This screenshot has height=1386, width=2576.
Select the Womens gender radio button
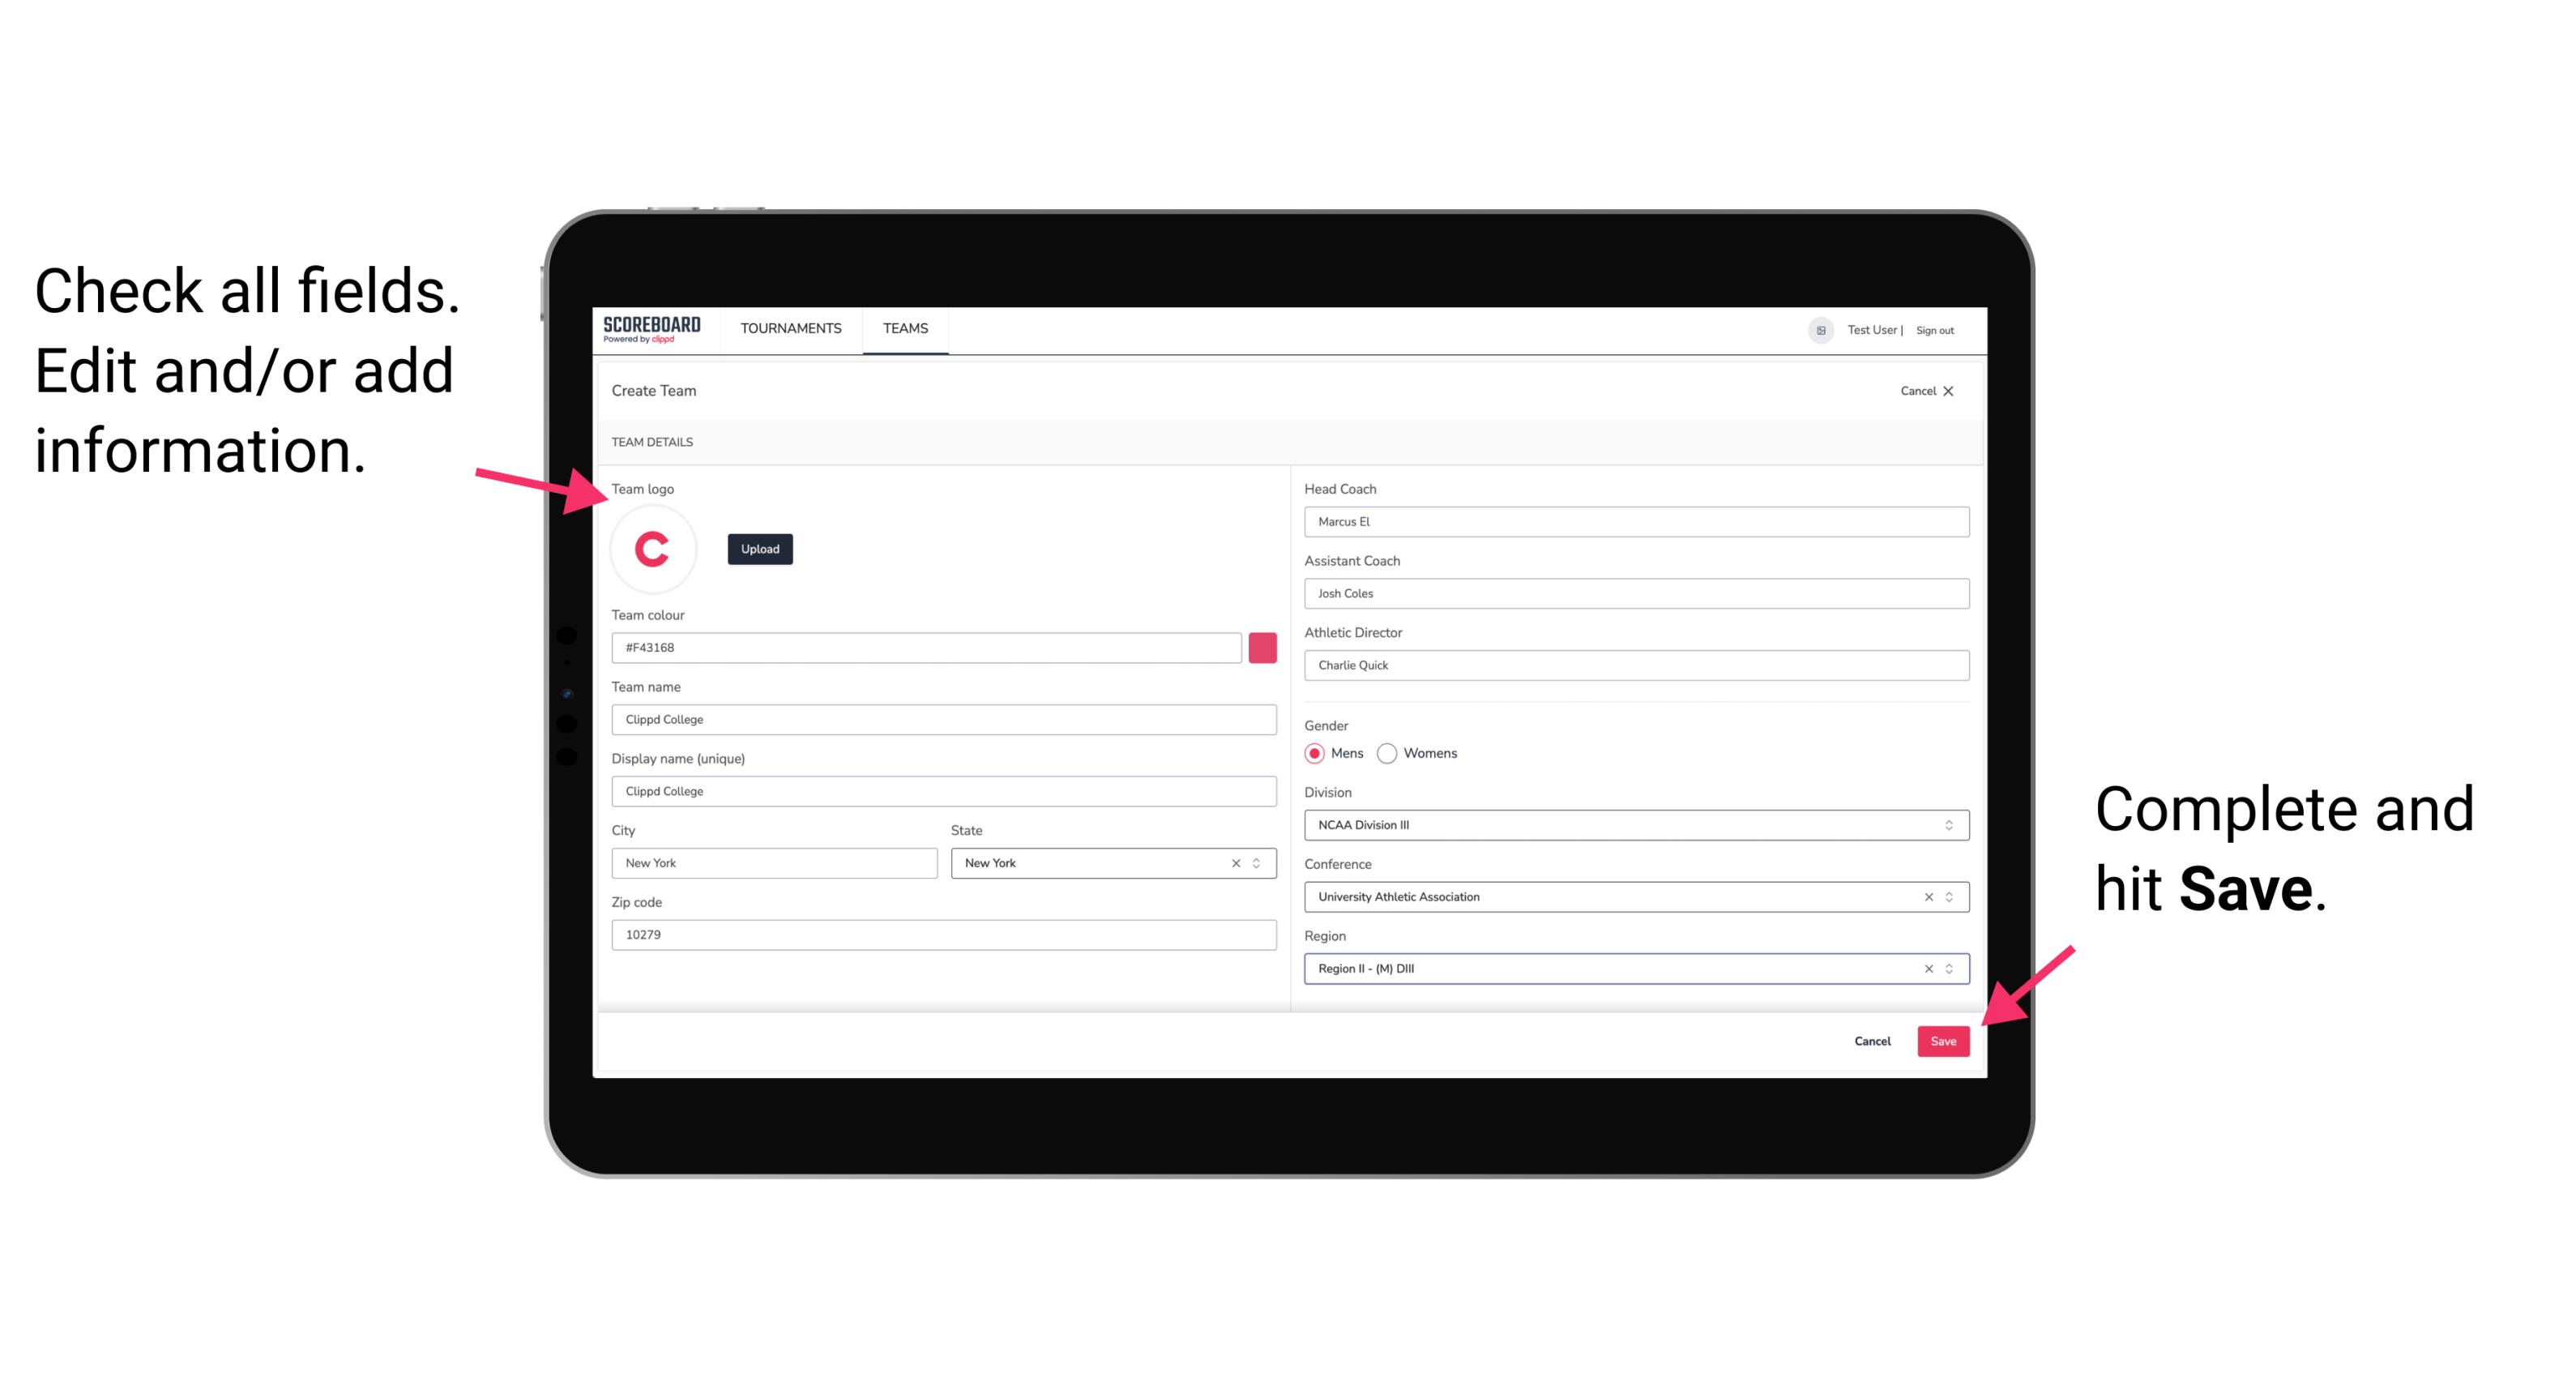click(1389, 753)
